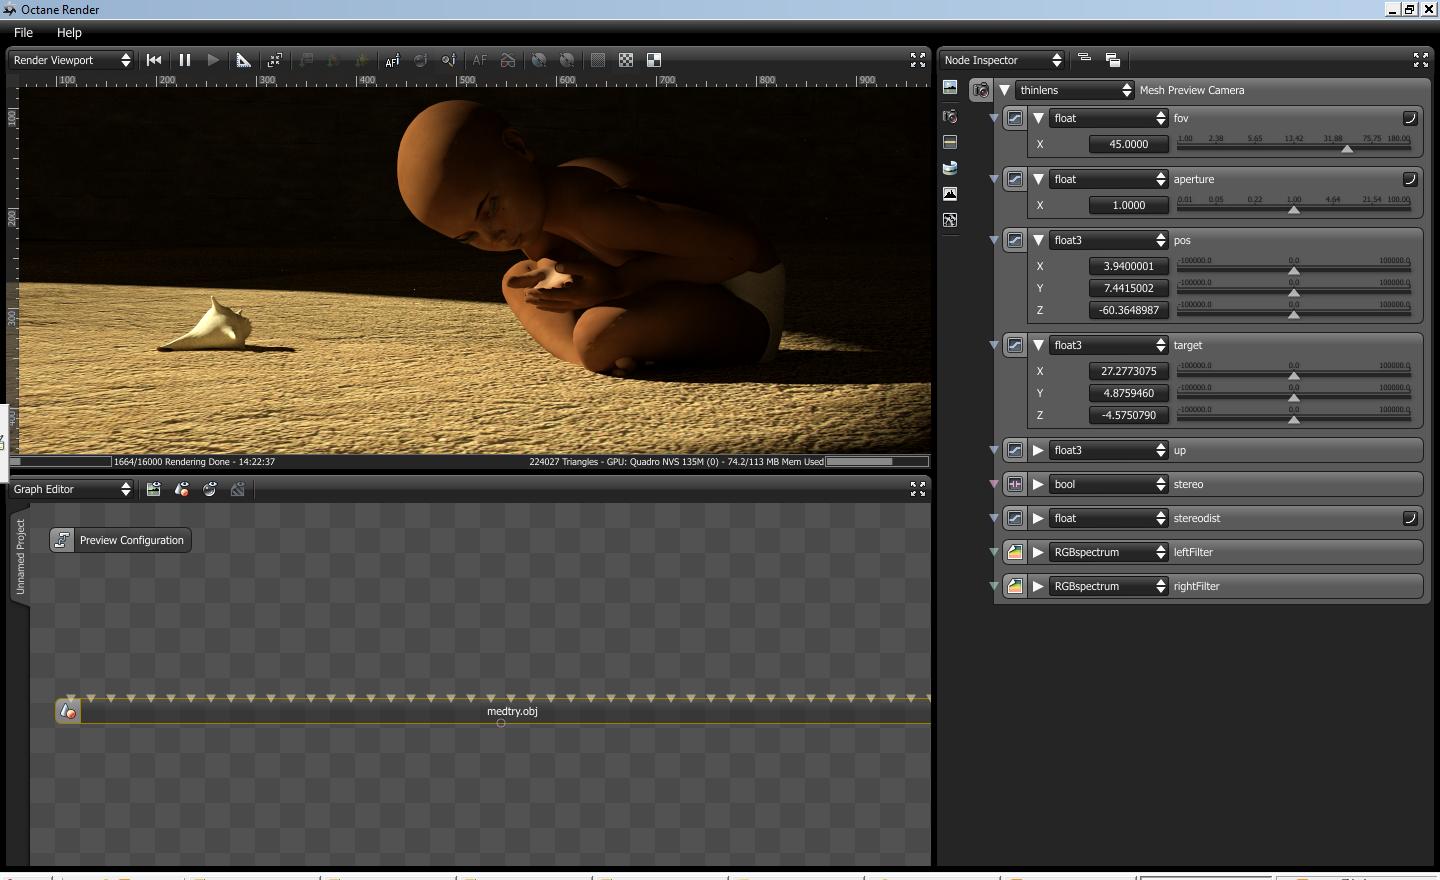Click the checkerboard alpha background icon
Screen dimensions: 1440x880
point(626,60)
